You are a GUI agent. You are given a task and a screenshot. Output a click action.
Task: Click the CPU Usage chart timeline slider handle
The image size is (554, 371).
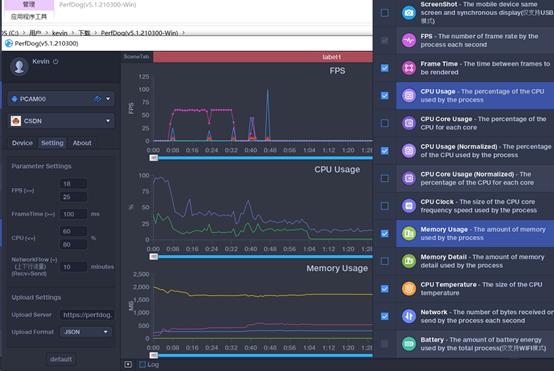click(x=154, y=257)
